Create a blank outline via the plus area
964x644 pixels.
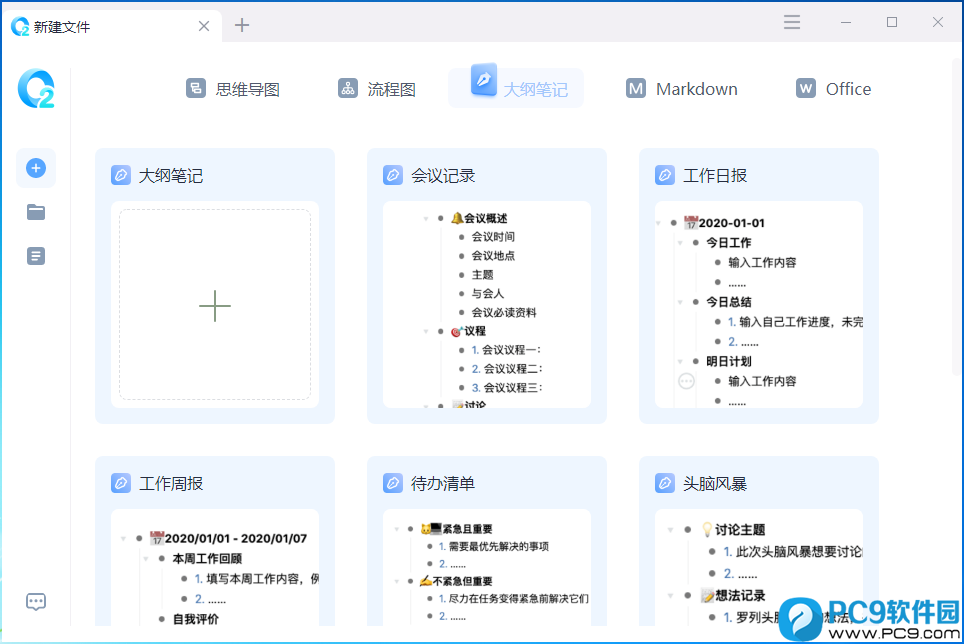pyautogui.click(x=215, y=305)
